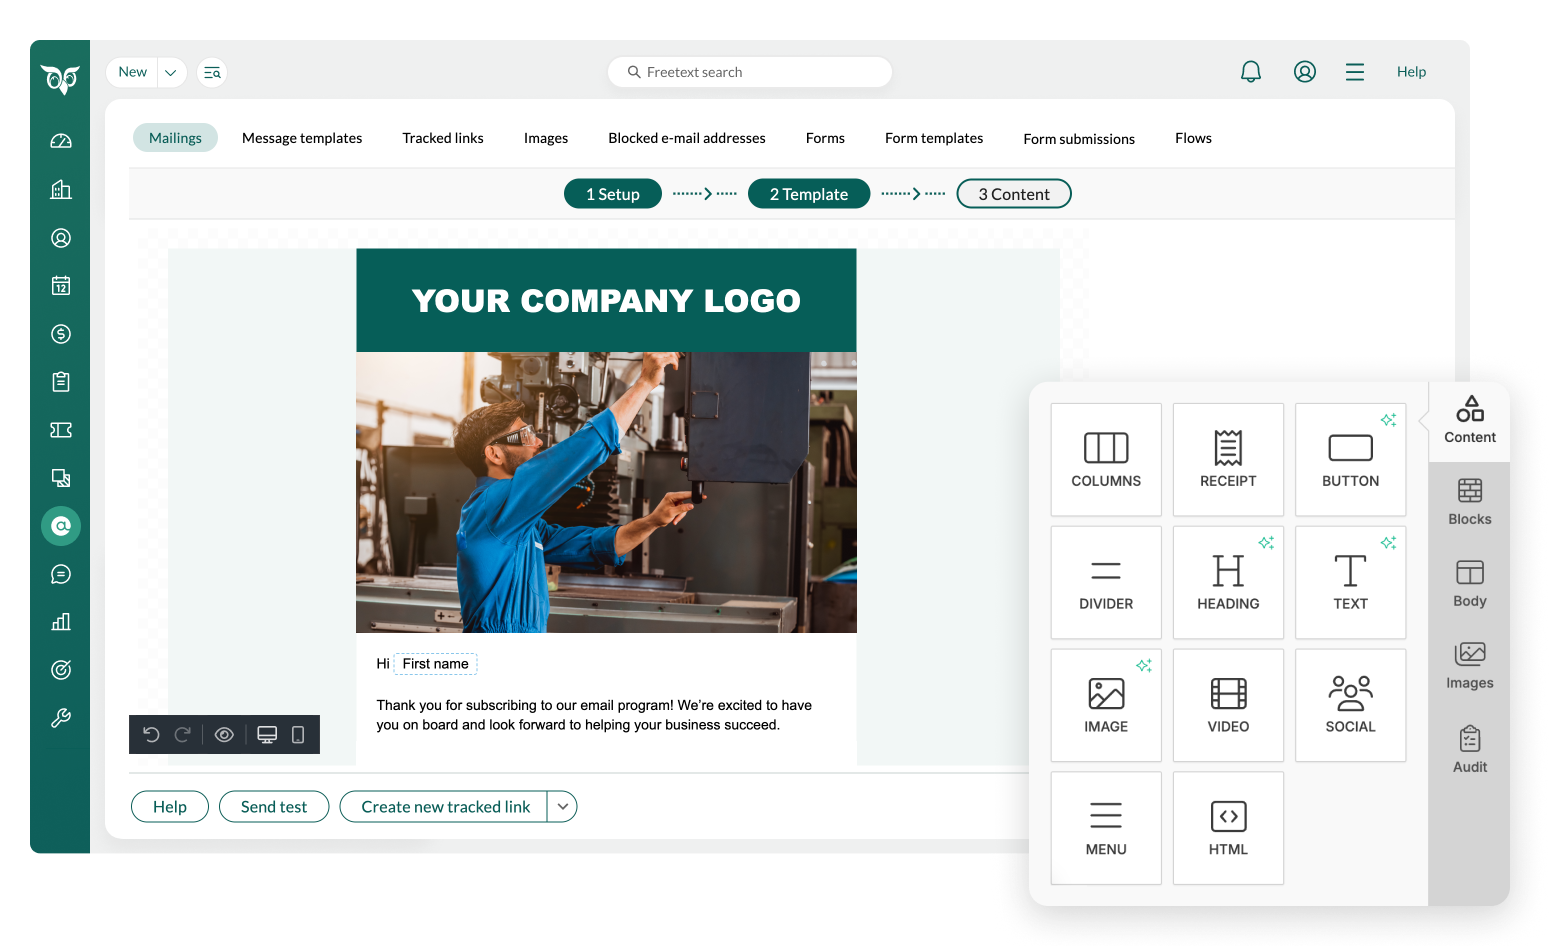The width and height of the screenshot is (1550, 946).
Task: Open notifications bell icon
Action: pos(1250,72)
